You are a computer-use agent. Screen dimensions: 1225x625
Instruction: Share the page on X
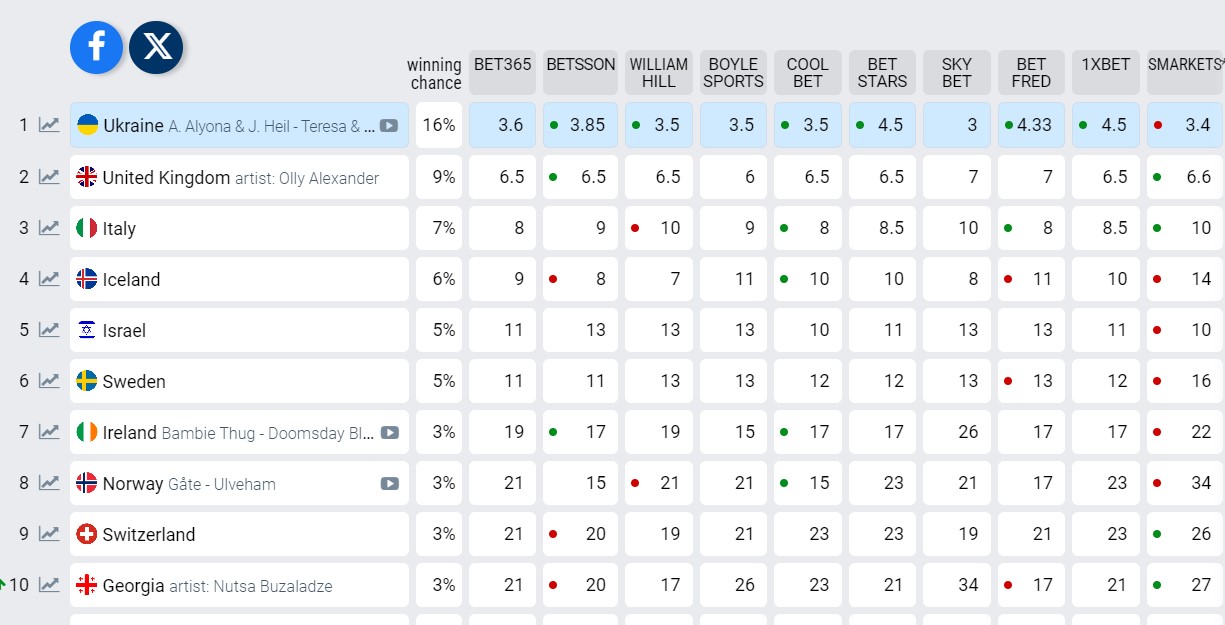156,47
